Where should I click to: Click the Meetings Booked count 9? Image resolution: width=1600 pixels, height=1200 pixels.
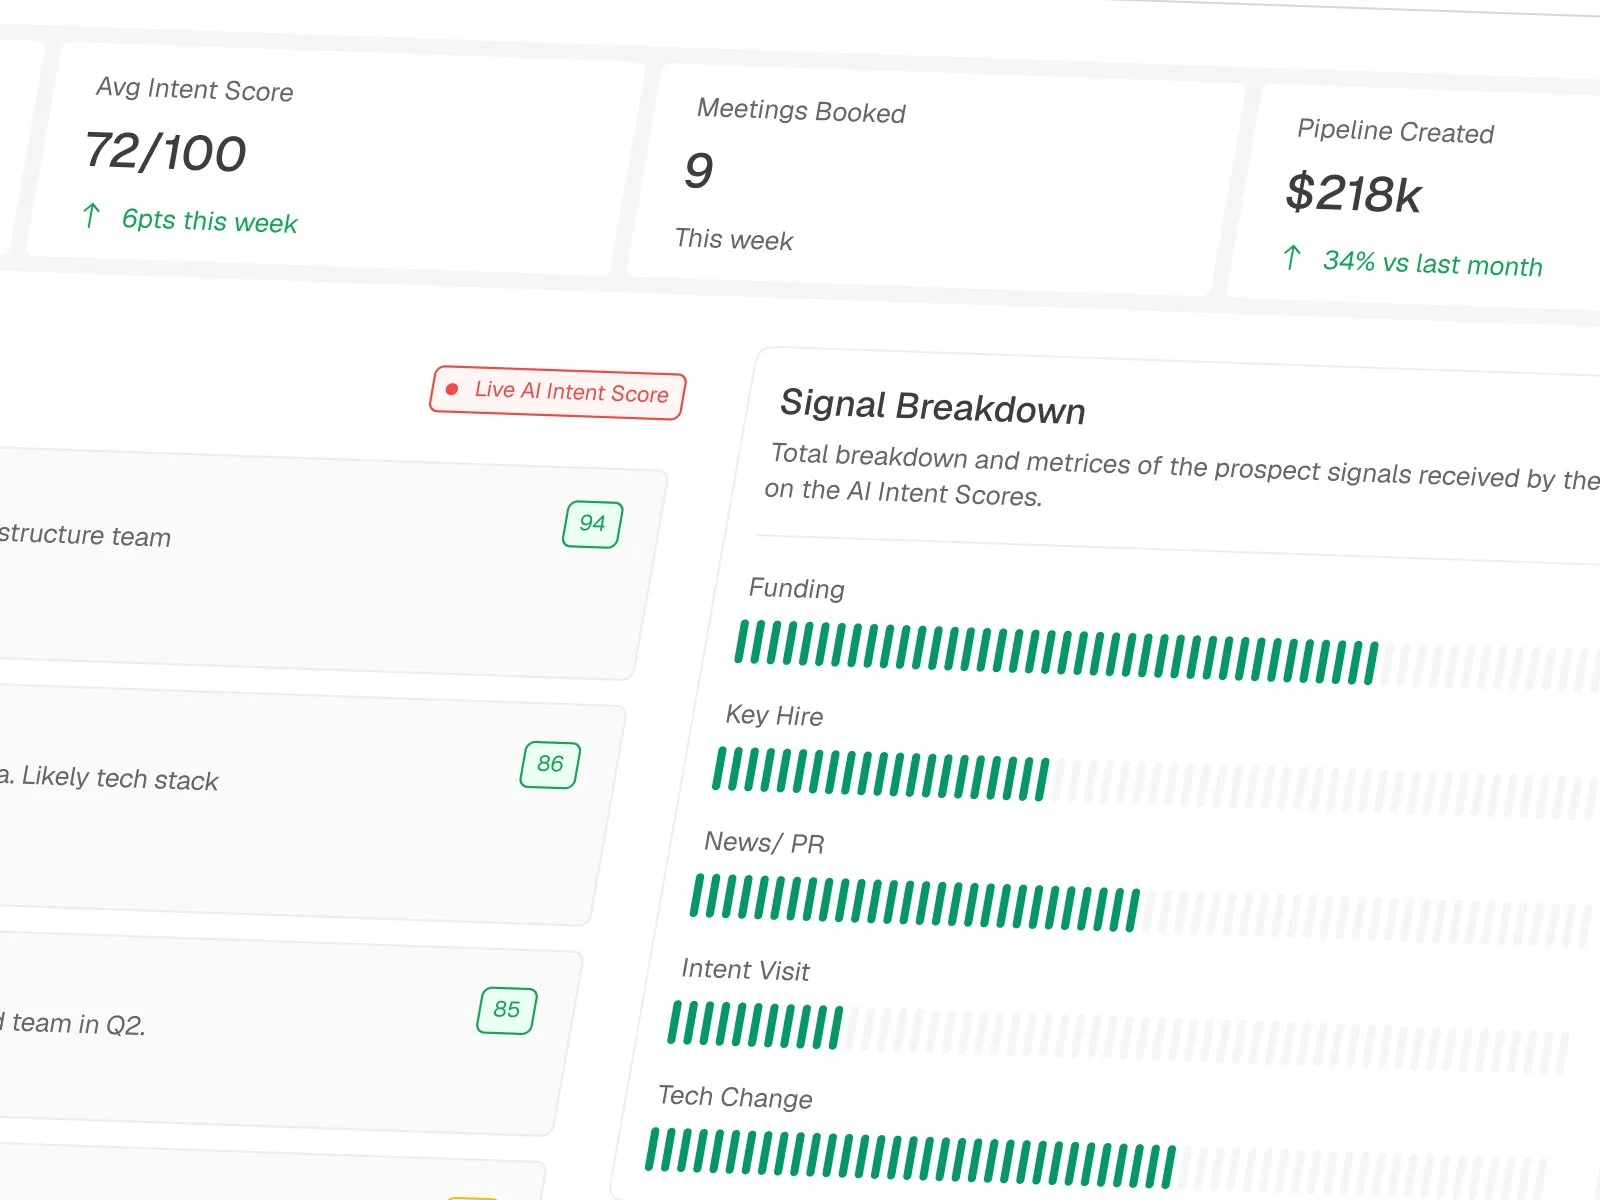pyautogui.click(x=699, y=171)
